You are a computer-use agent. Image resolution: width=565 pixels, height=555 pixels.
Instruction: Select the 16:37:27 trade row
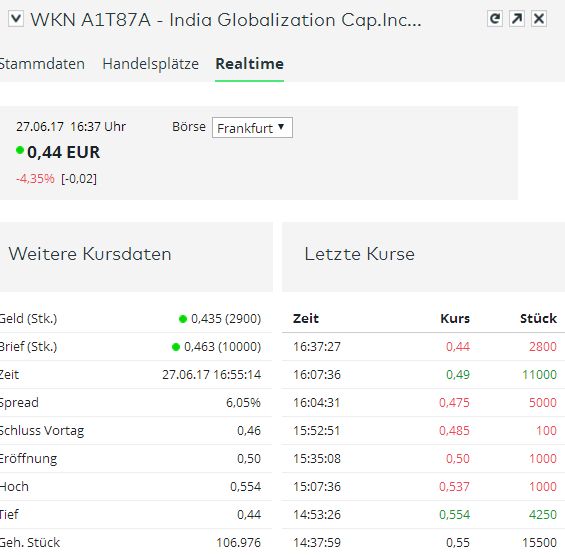coord(423,347)
